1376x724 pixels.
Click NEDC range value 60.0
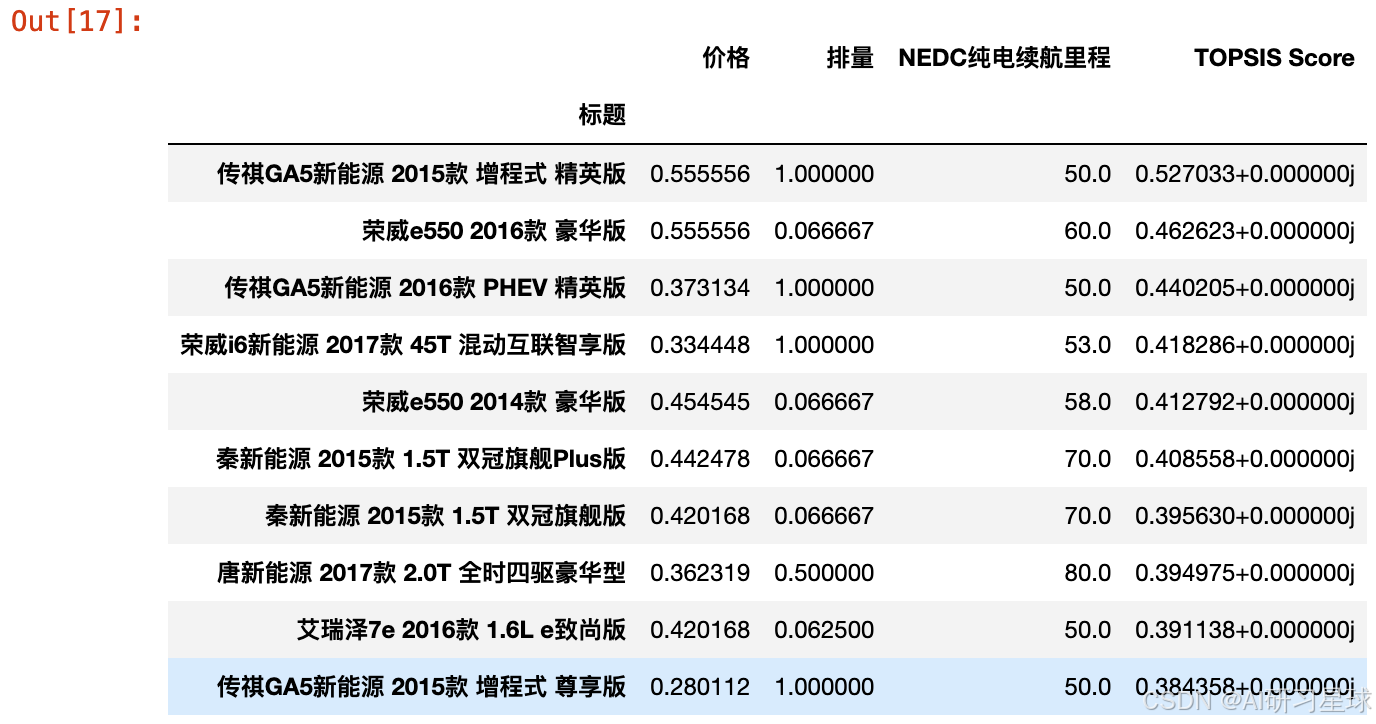tap(1087, 231)
